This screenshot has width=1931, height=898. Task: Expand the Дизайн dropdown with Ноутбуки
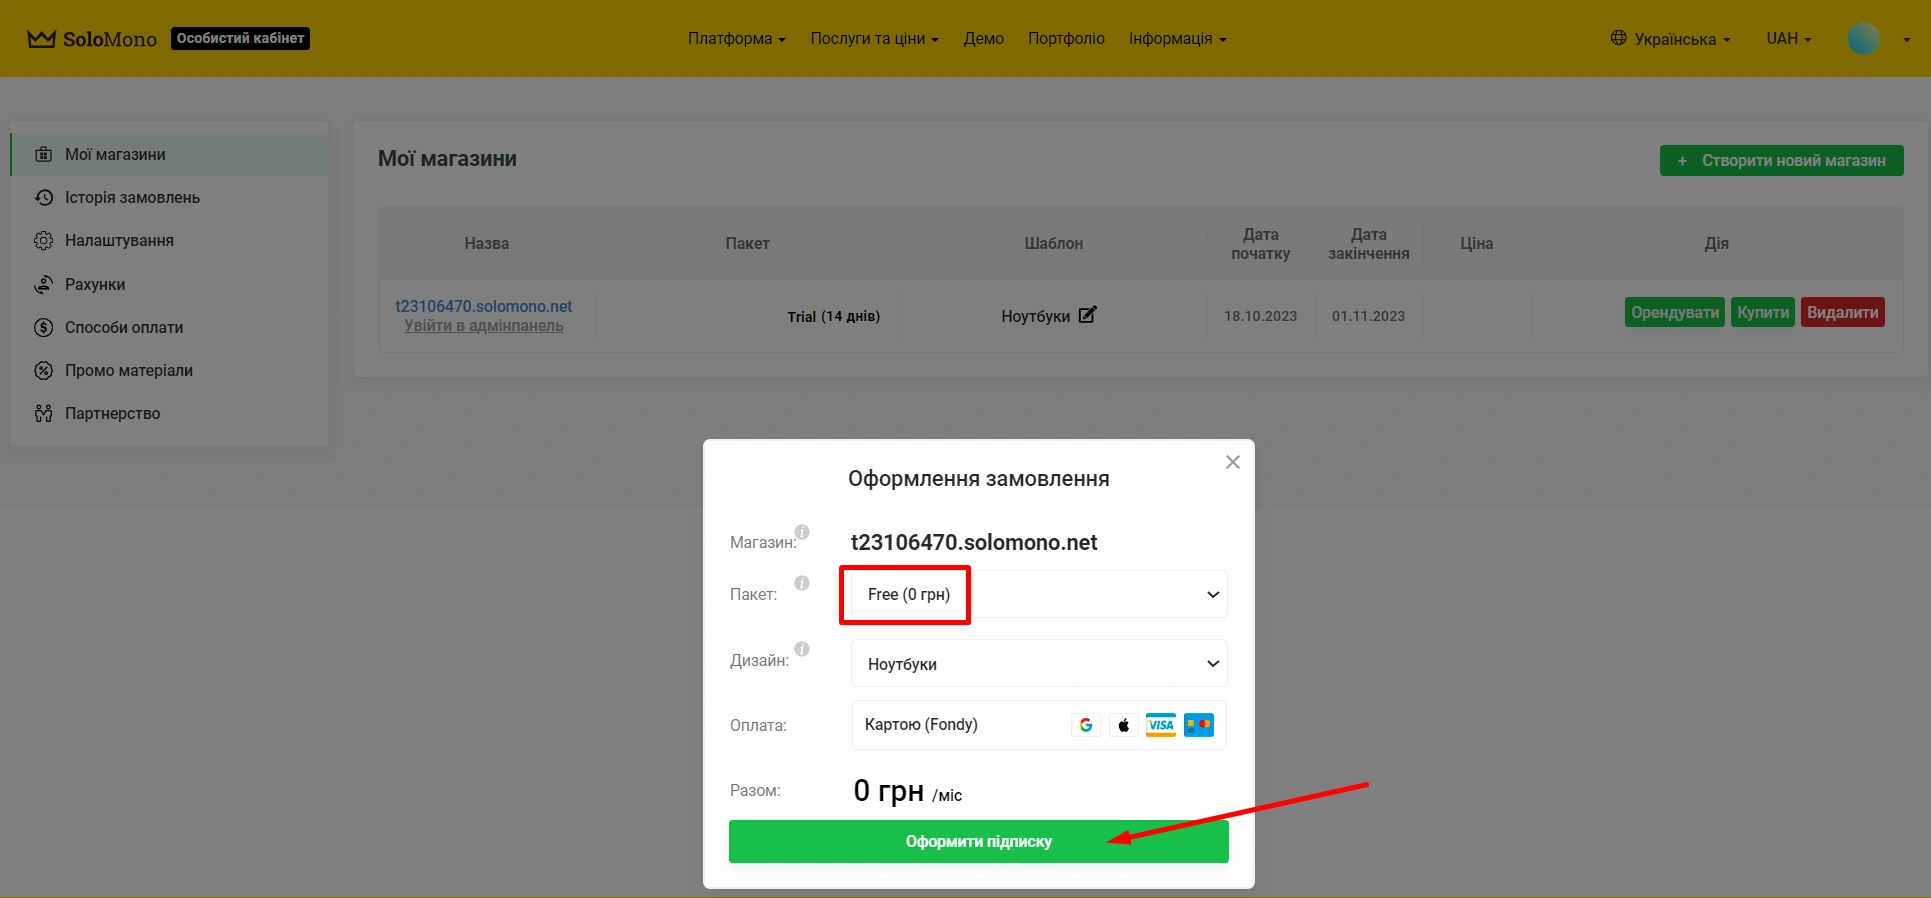pyautogui.click(x=1038, y=664)
